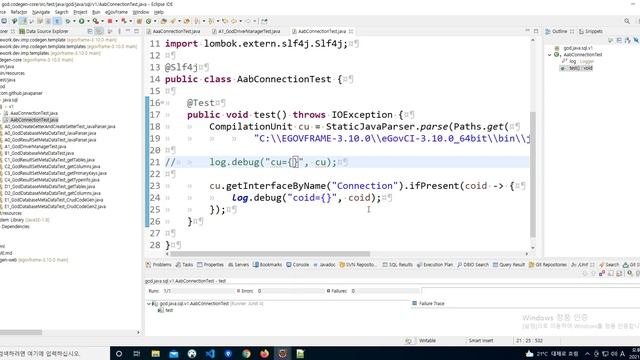Image resolution: width=640 pixels, height=360 pixels.
Task: Select B1_GodDatabaseMetaDataTest.java in the tree
Action: click(39, 153)
